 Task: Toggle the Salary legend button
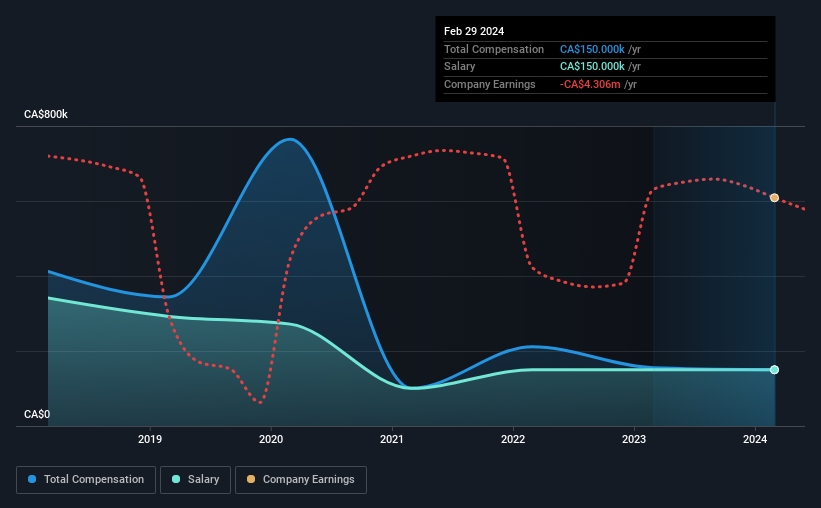point(195,480)
